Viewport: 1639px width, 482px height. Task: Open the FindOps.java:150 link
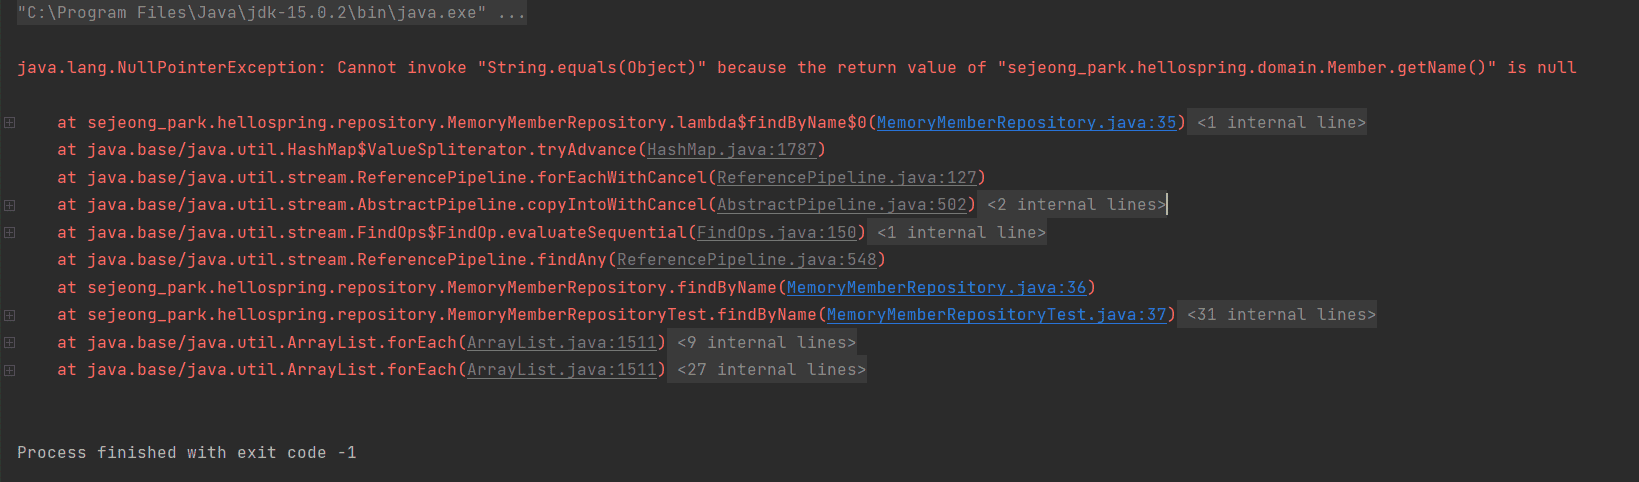[776, 233]
